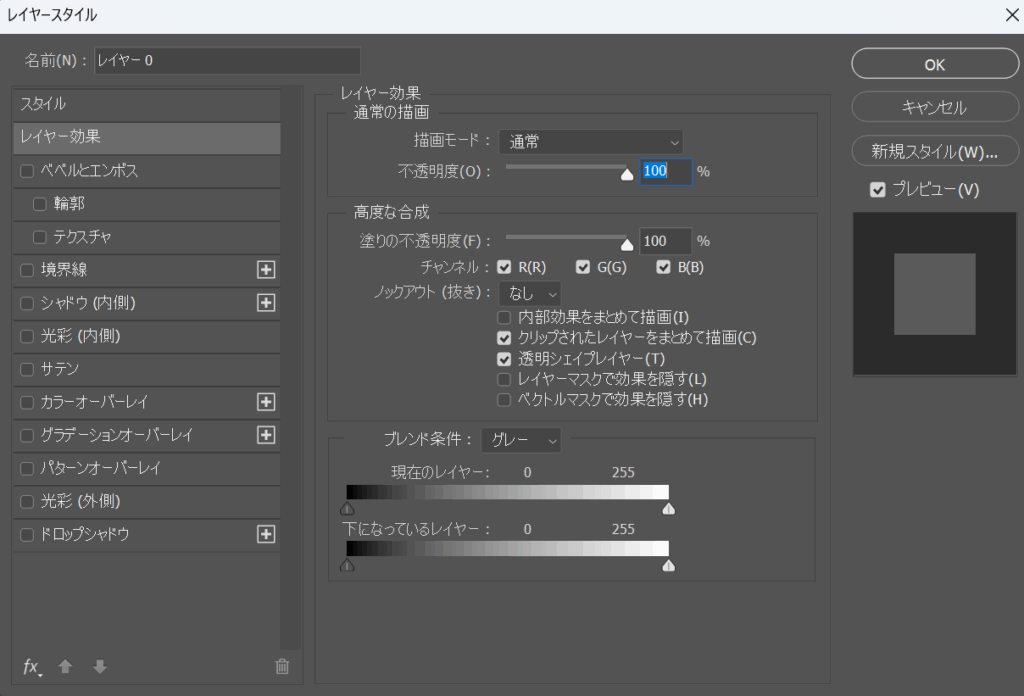Add another ドロップシャドウ with plus icon

pos(266,535)
